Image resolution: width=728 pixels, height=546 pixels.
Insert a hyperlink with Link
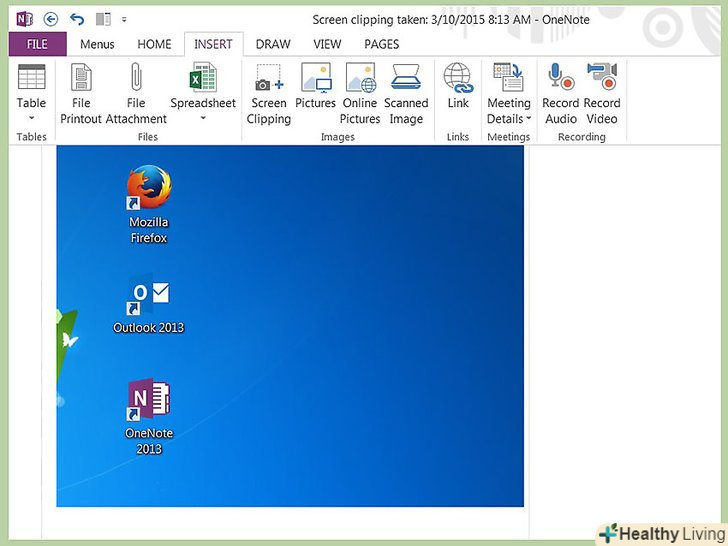point(458,94)
